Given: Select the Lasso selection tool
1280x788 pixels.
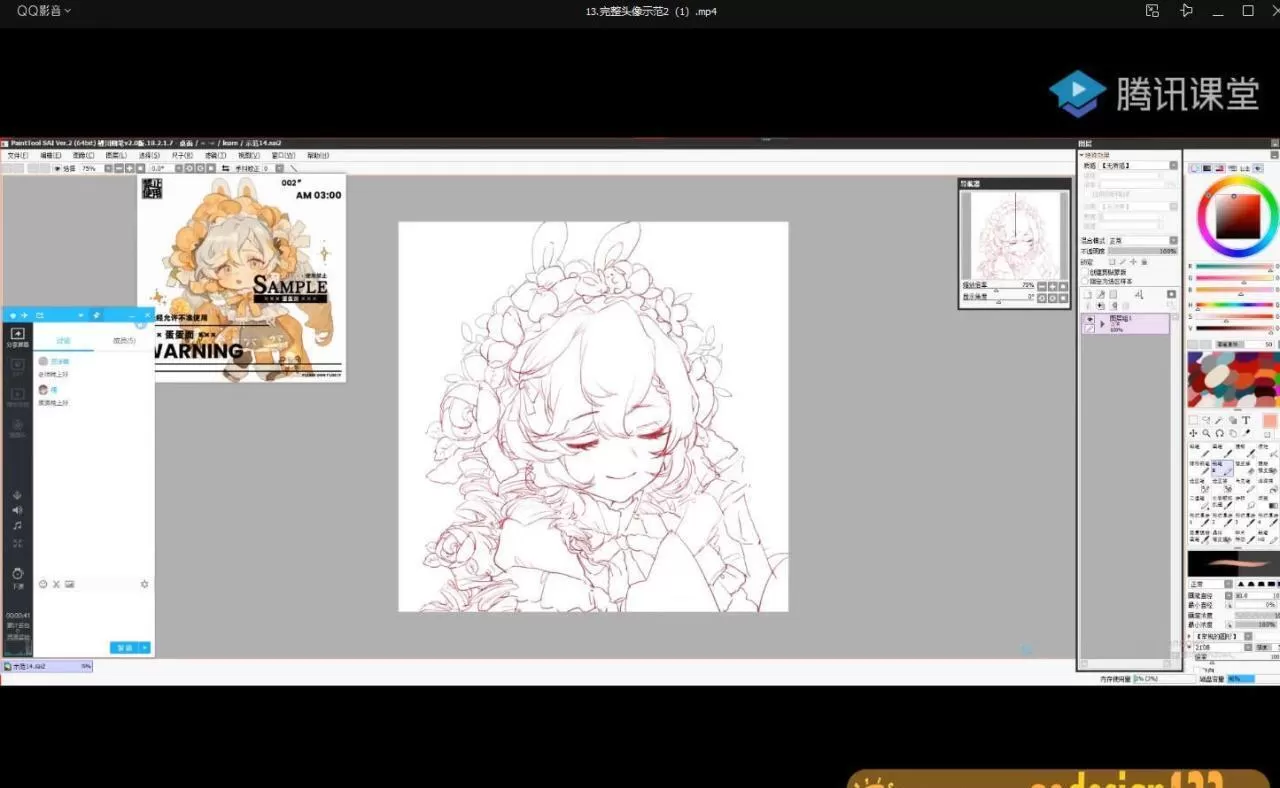Looking at the screenshot, I should click(1207, 420).
